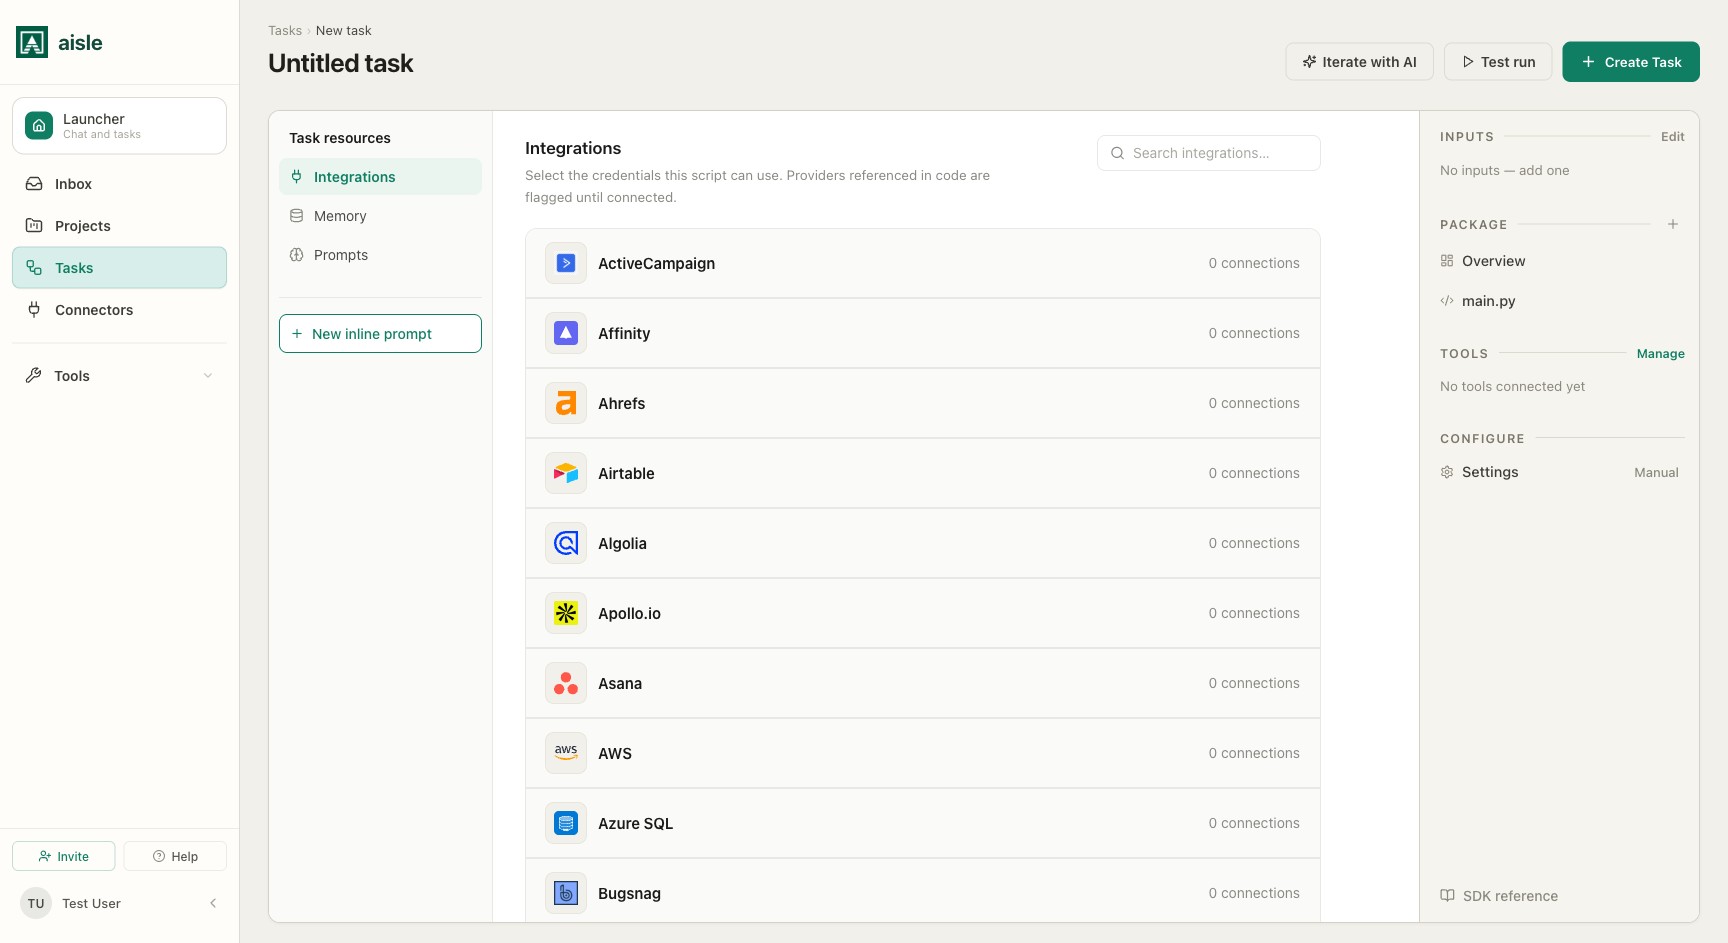Select the Airtable integration name
The width and height of the screenshot is (1728, 943).
pyautogui.click(x=626, y=474)
